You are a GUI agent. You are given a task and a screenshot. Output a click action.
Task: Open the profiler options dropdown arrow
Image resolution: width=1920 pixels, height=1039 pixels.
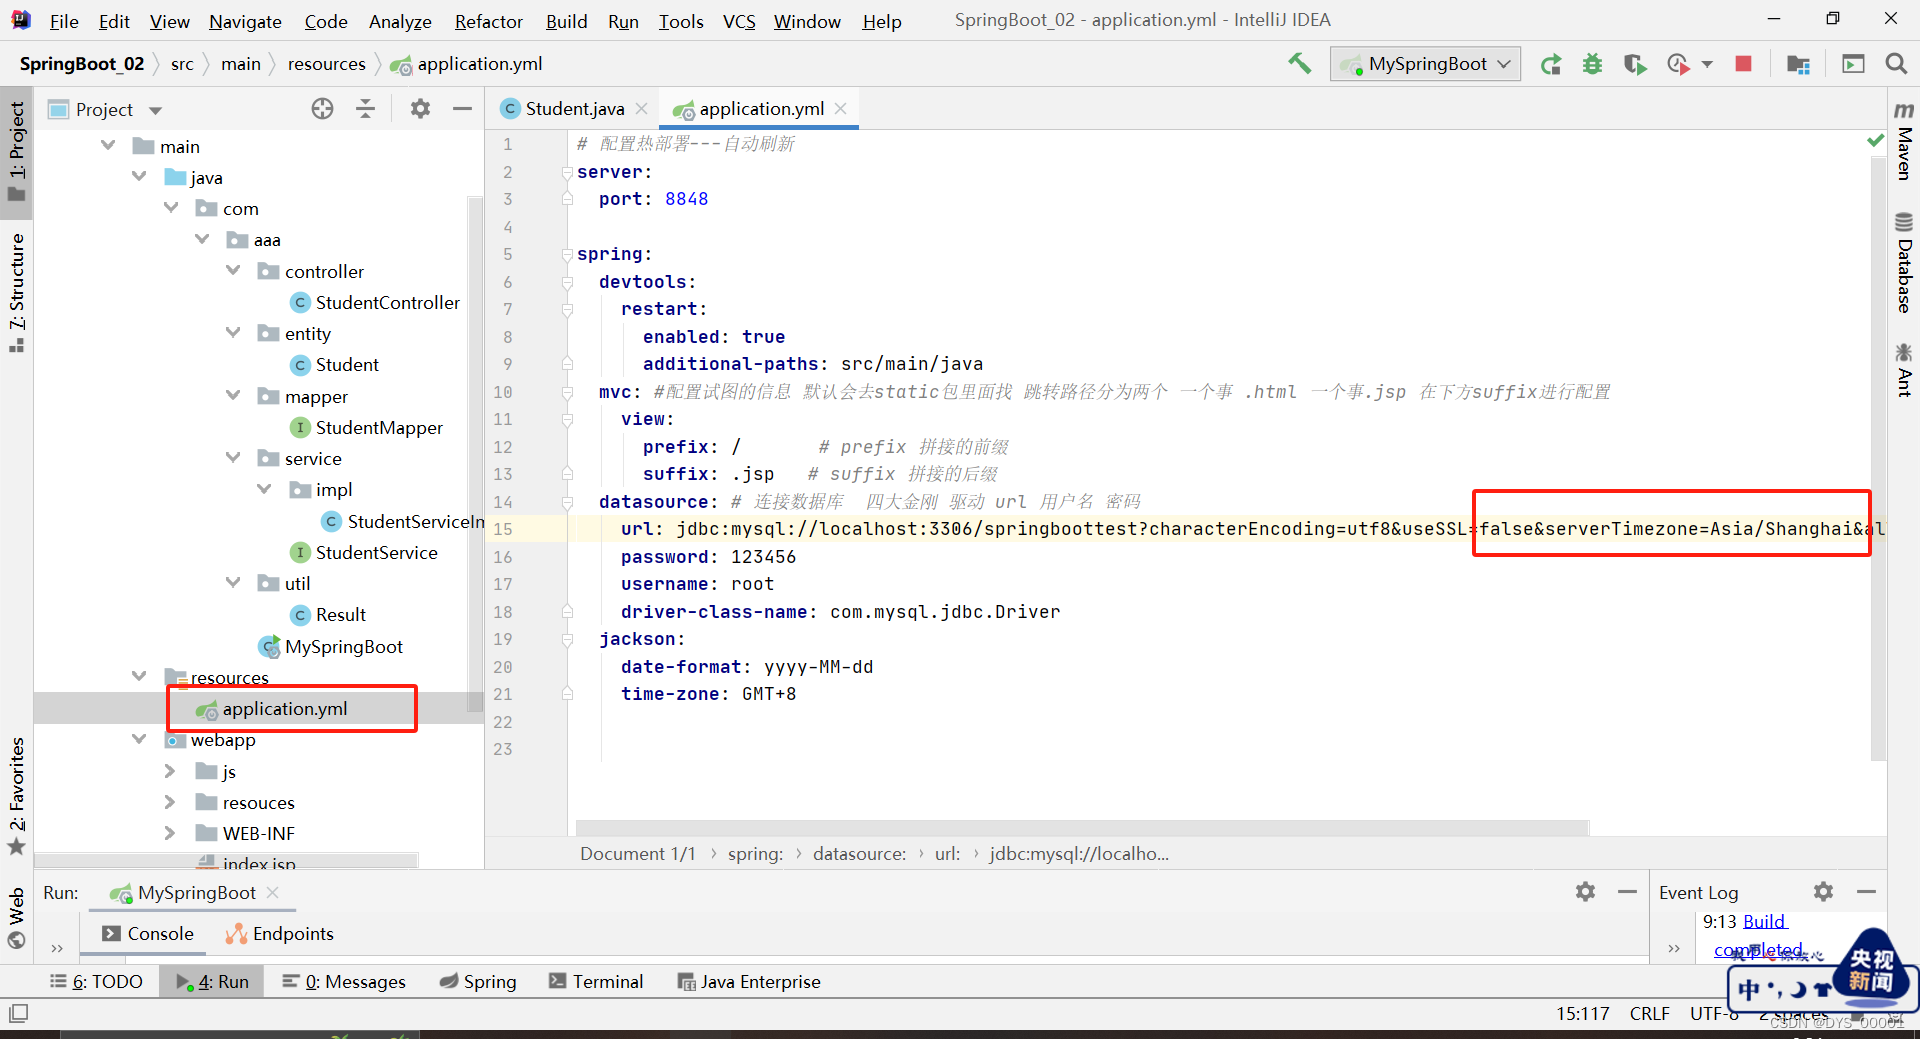tap(1707, 65)
